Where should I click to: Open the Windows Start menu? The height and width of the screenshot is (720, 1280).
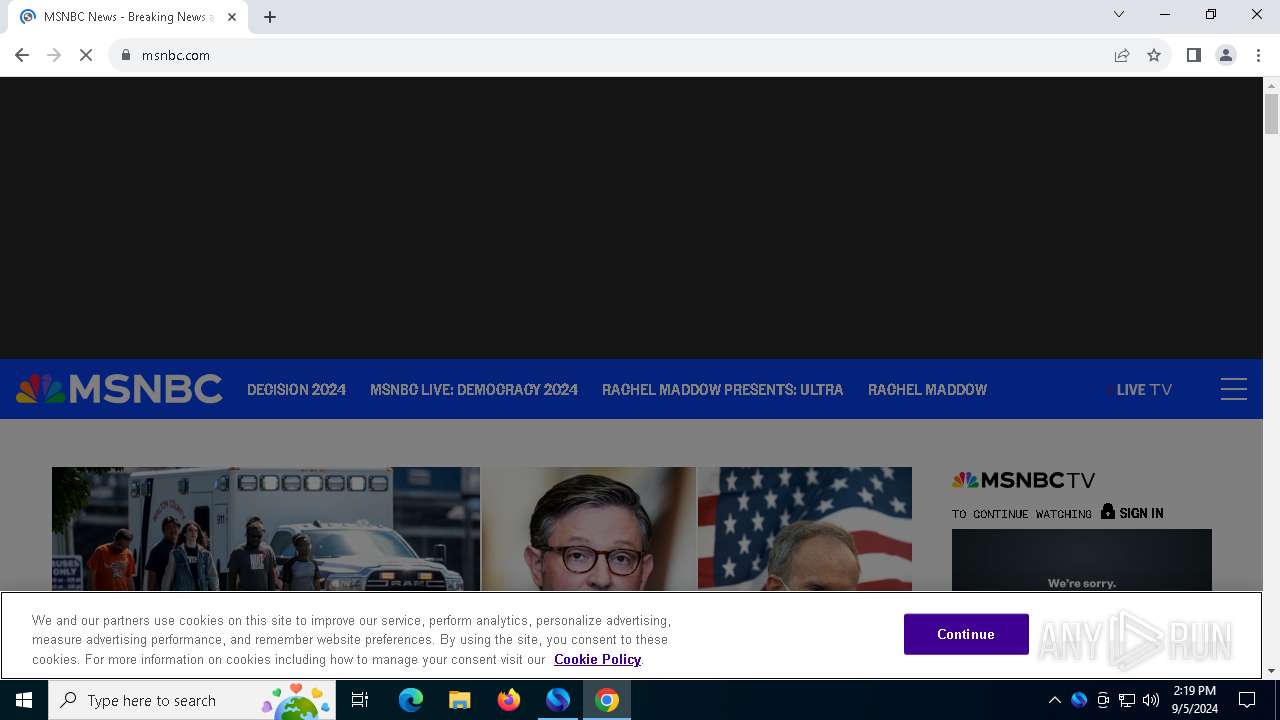pos(24,700)
